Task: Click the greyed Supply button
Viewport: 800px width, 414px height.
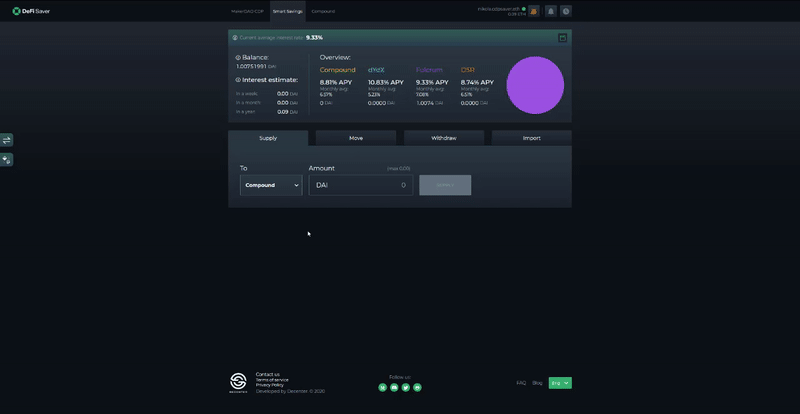Action: 445,185
